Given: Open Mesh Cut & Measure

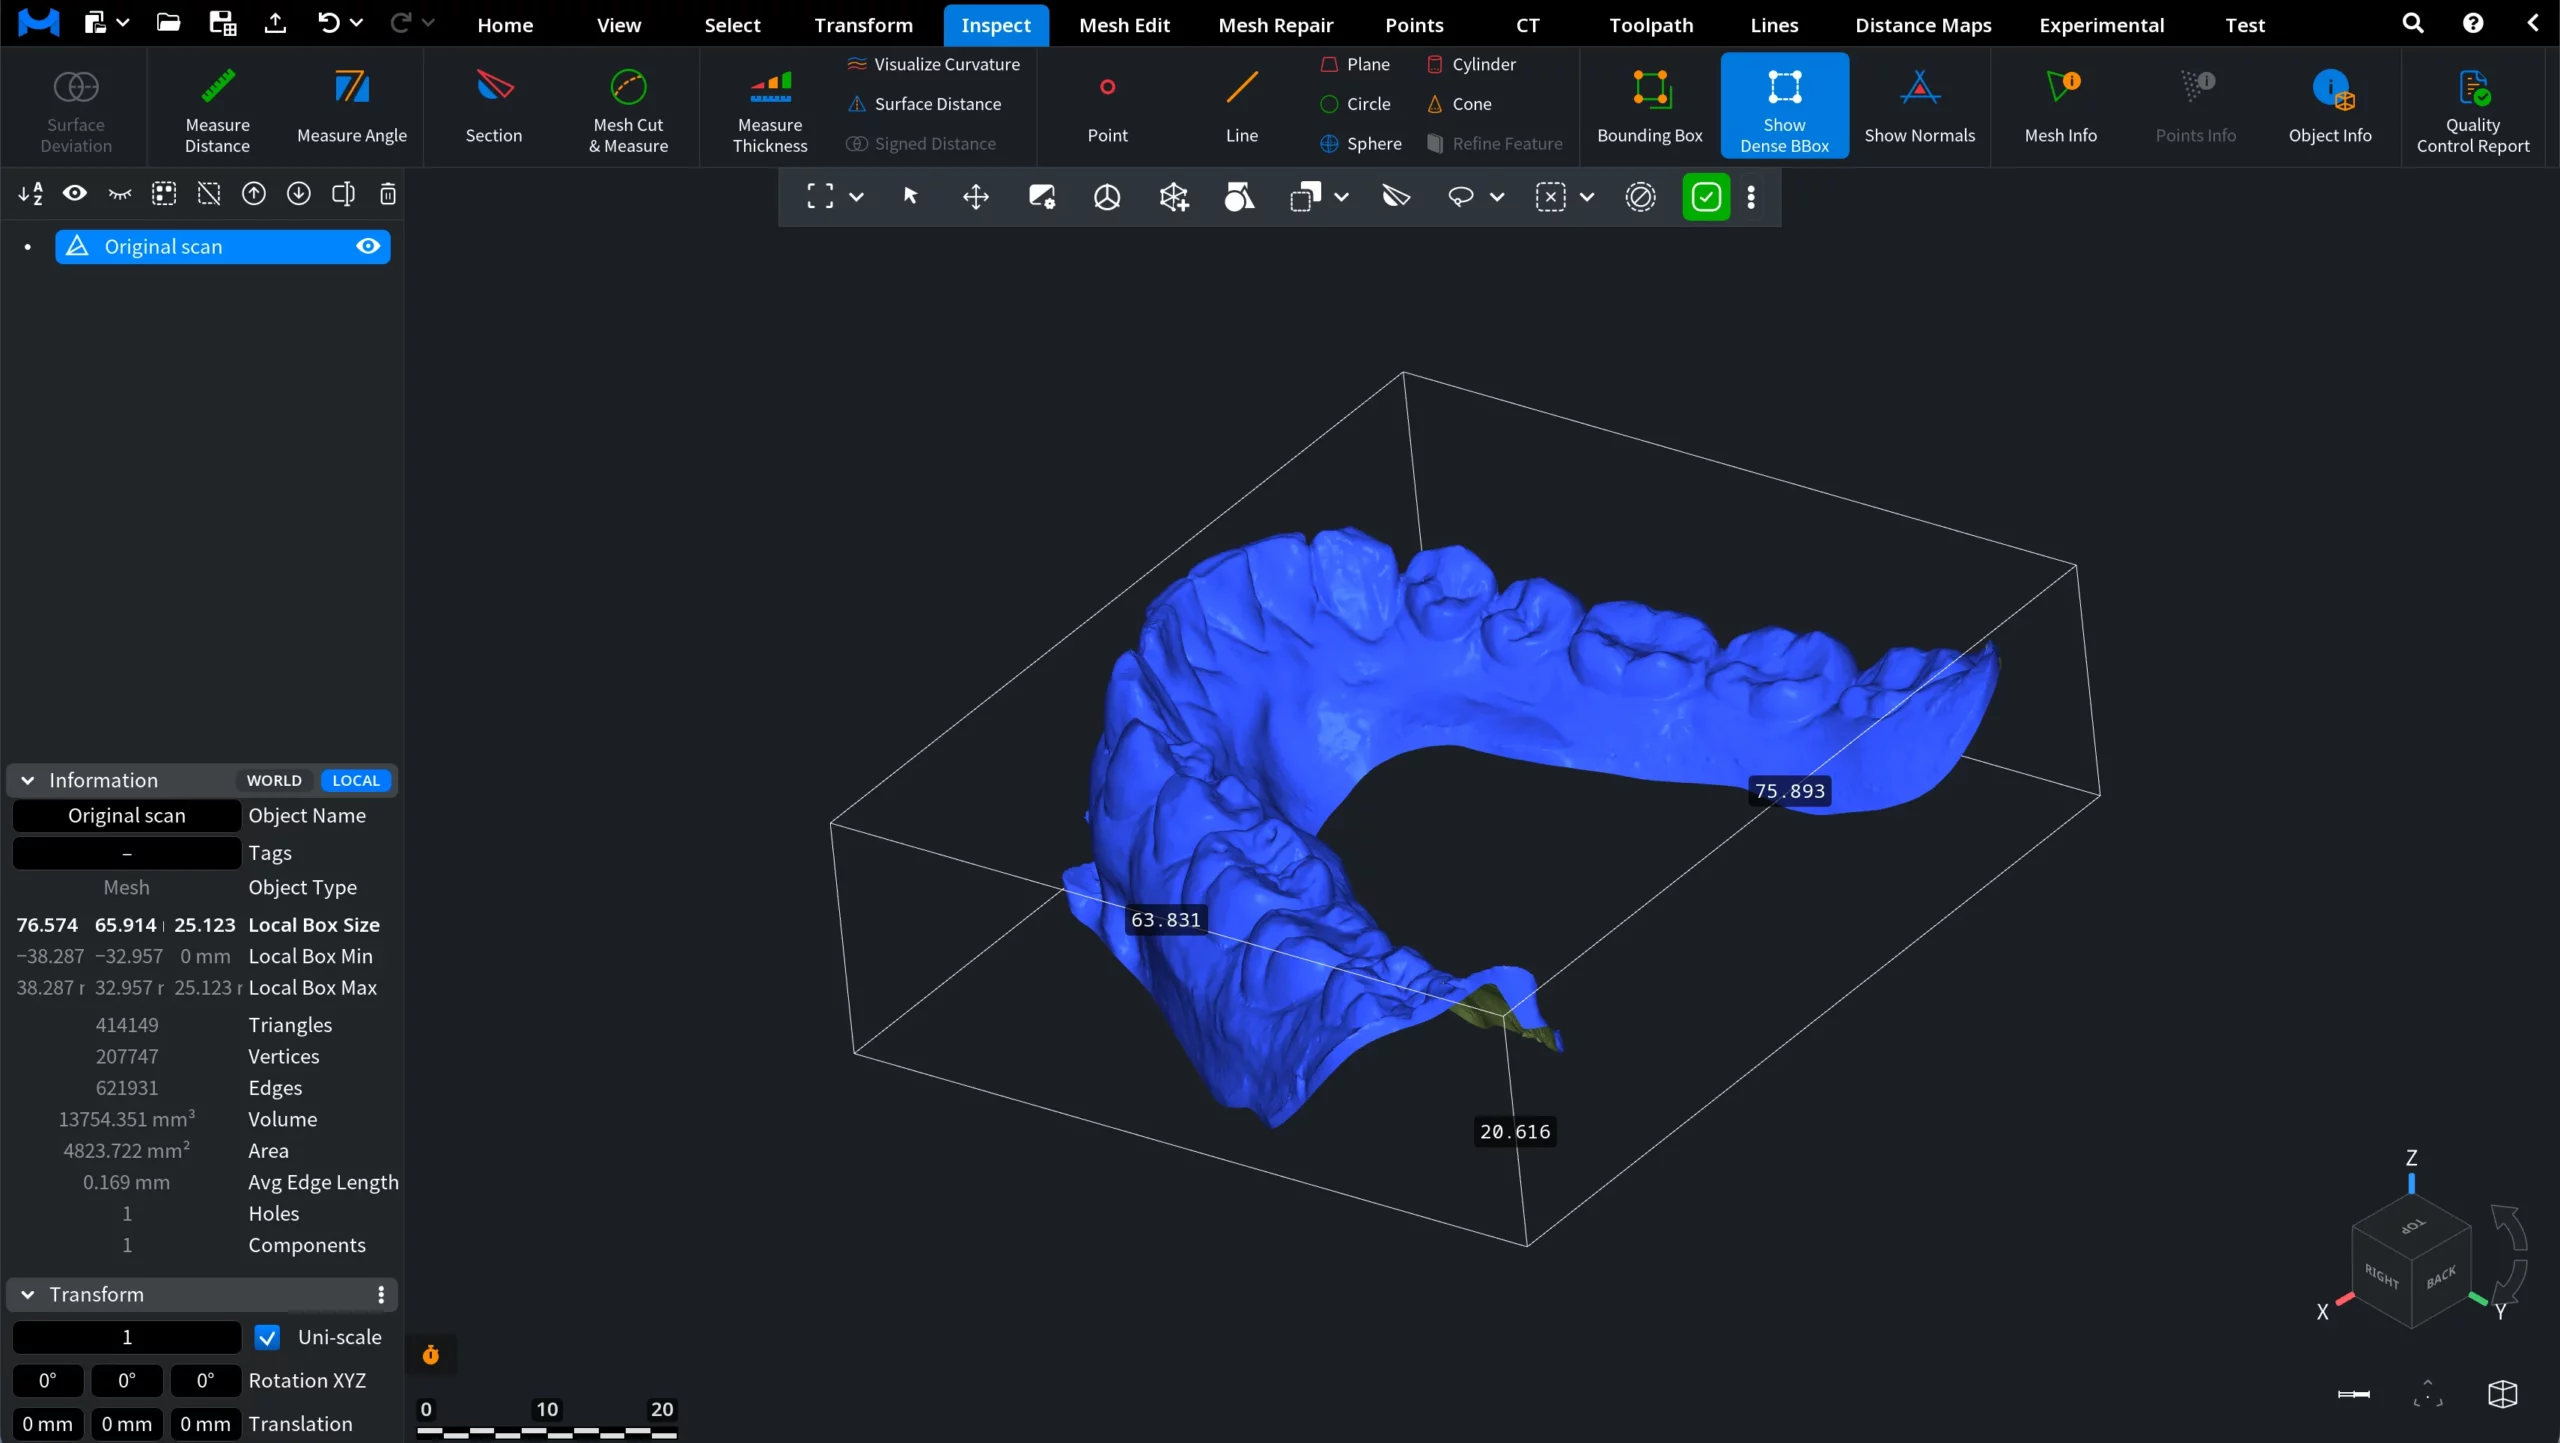Looking at the screenshot, I should (628, 108).
